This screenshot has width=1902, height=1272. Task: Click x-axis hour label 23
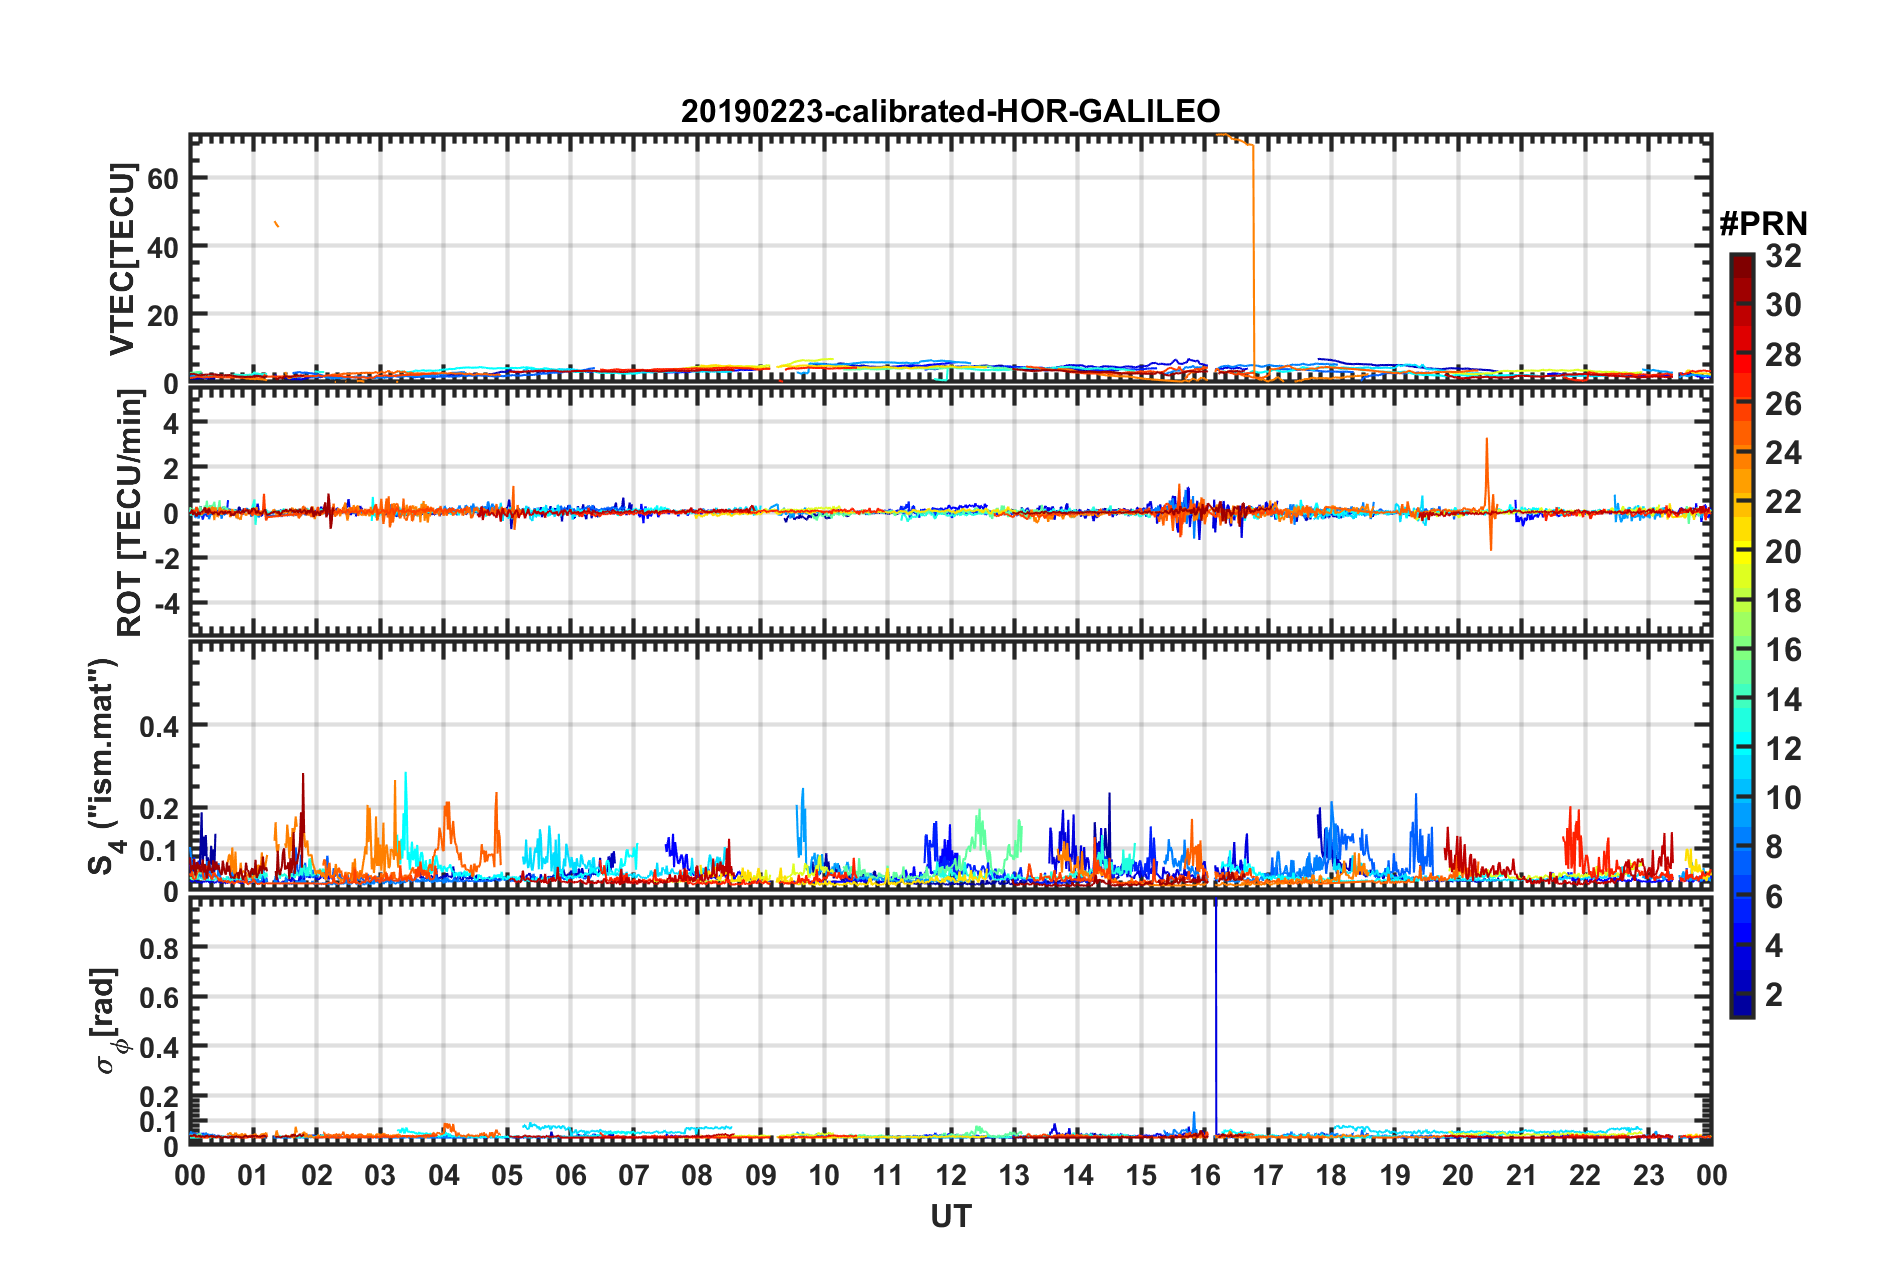[1649, 1176]
